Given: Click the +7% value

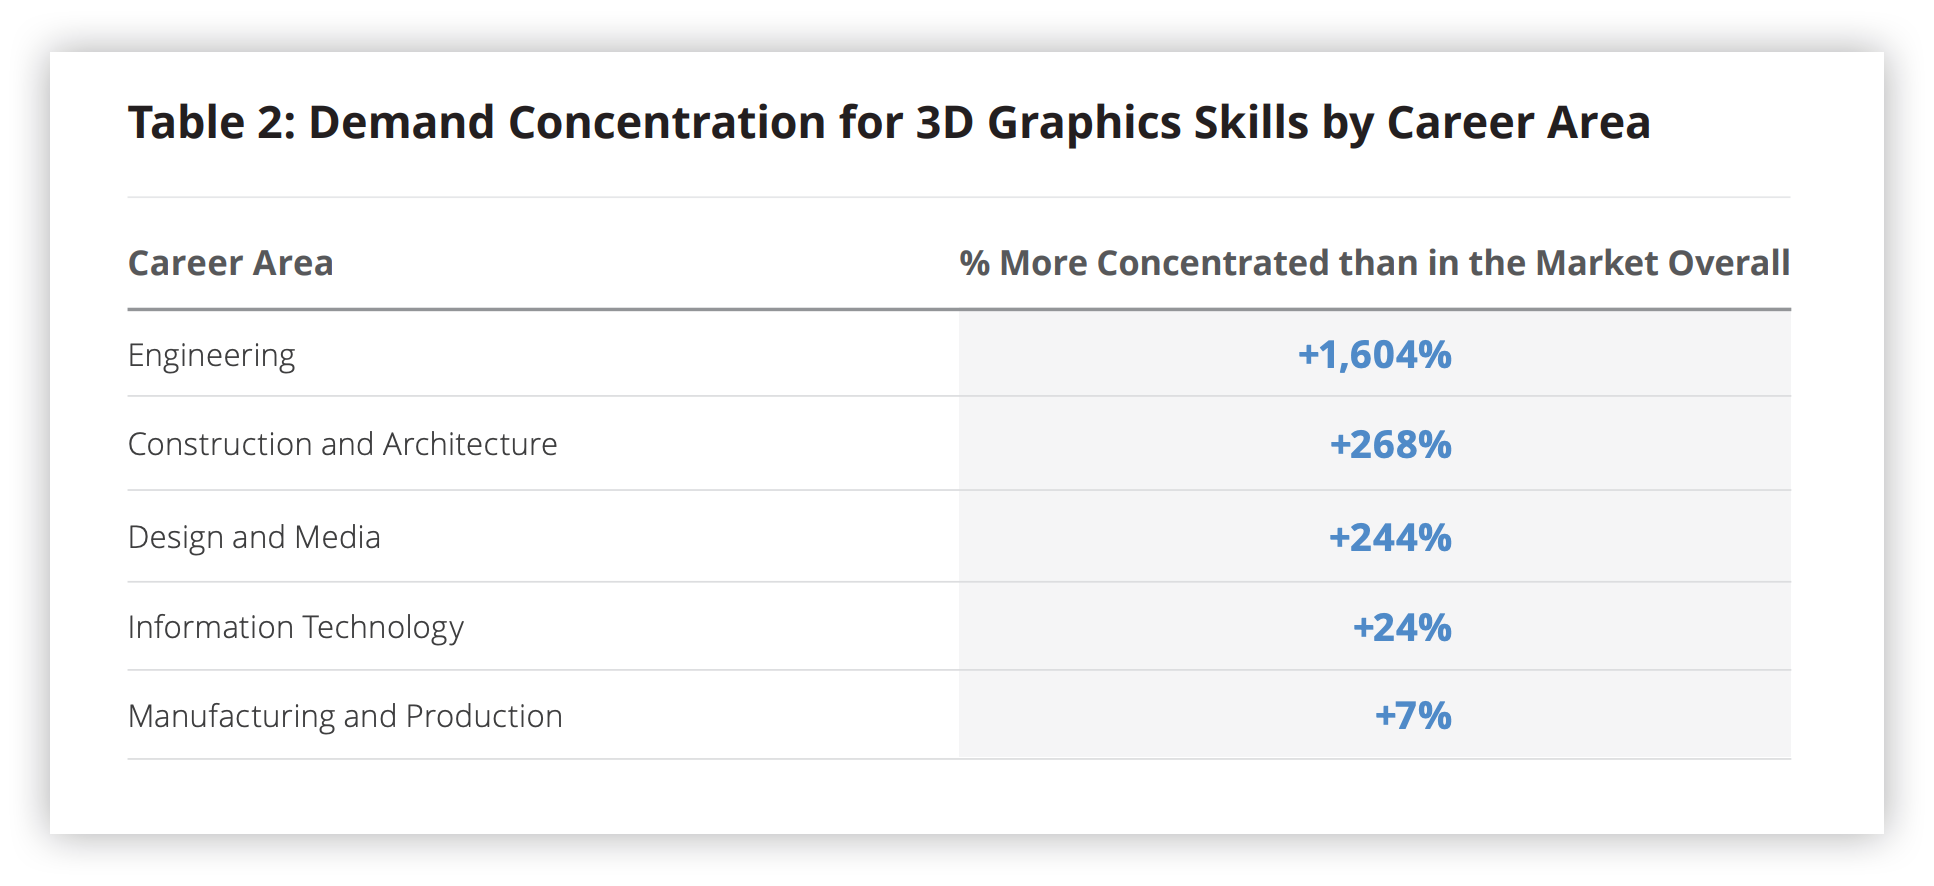Looking at the screenshot, I should 1413,716.
